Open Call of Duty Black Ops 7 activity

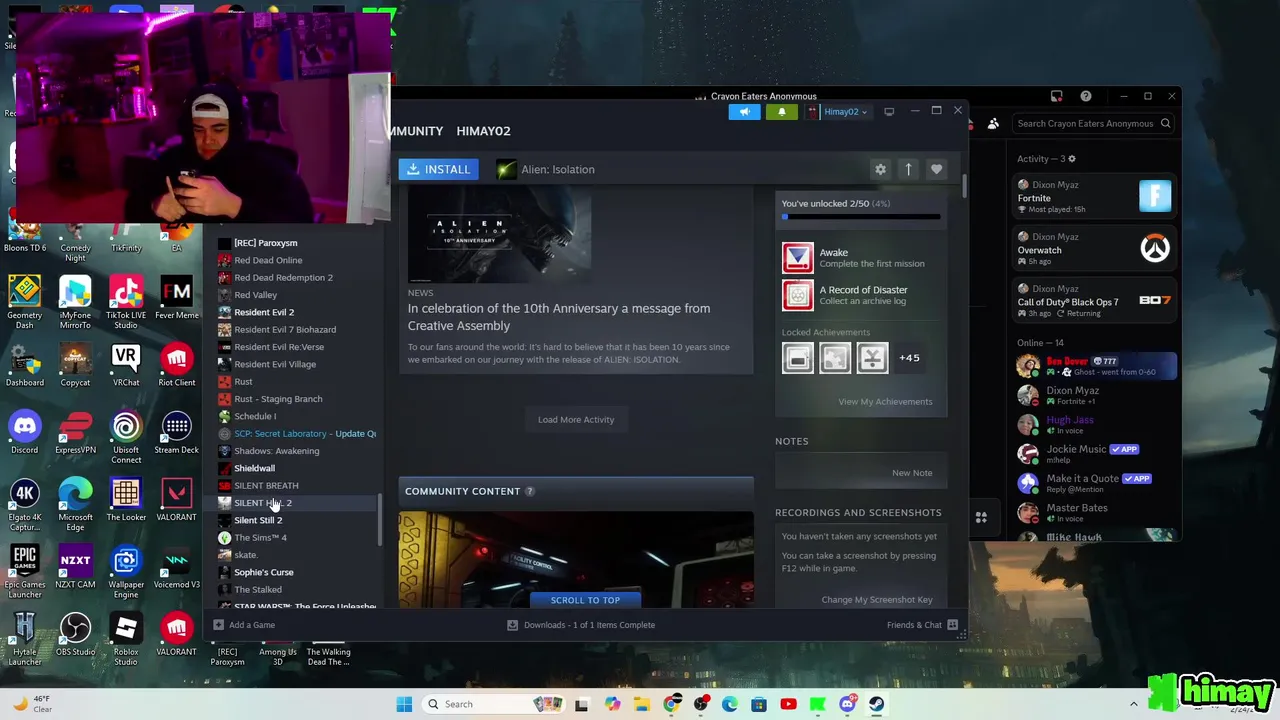coord(1094,301)
